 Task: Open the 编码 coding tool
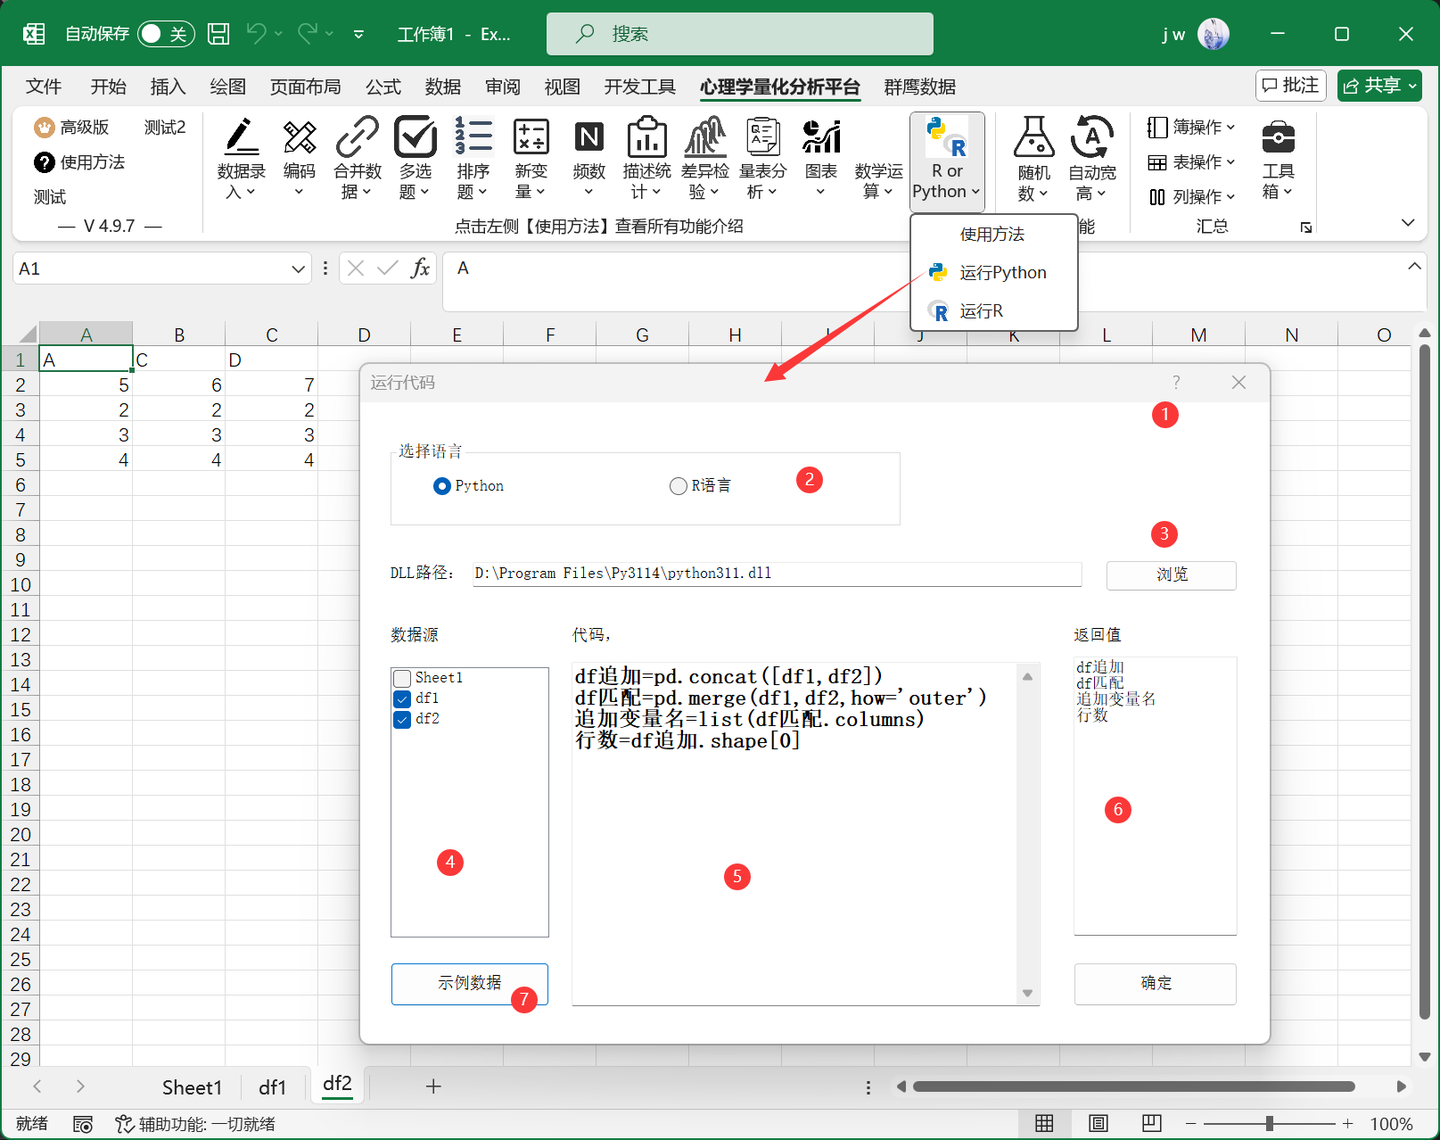pyautogui.click(x=299, y=160)
